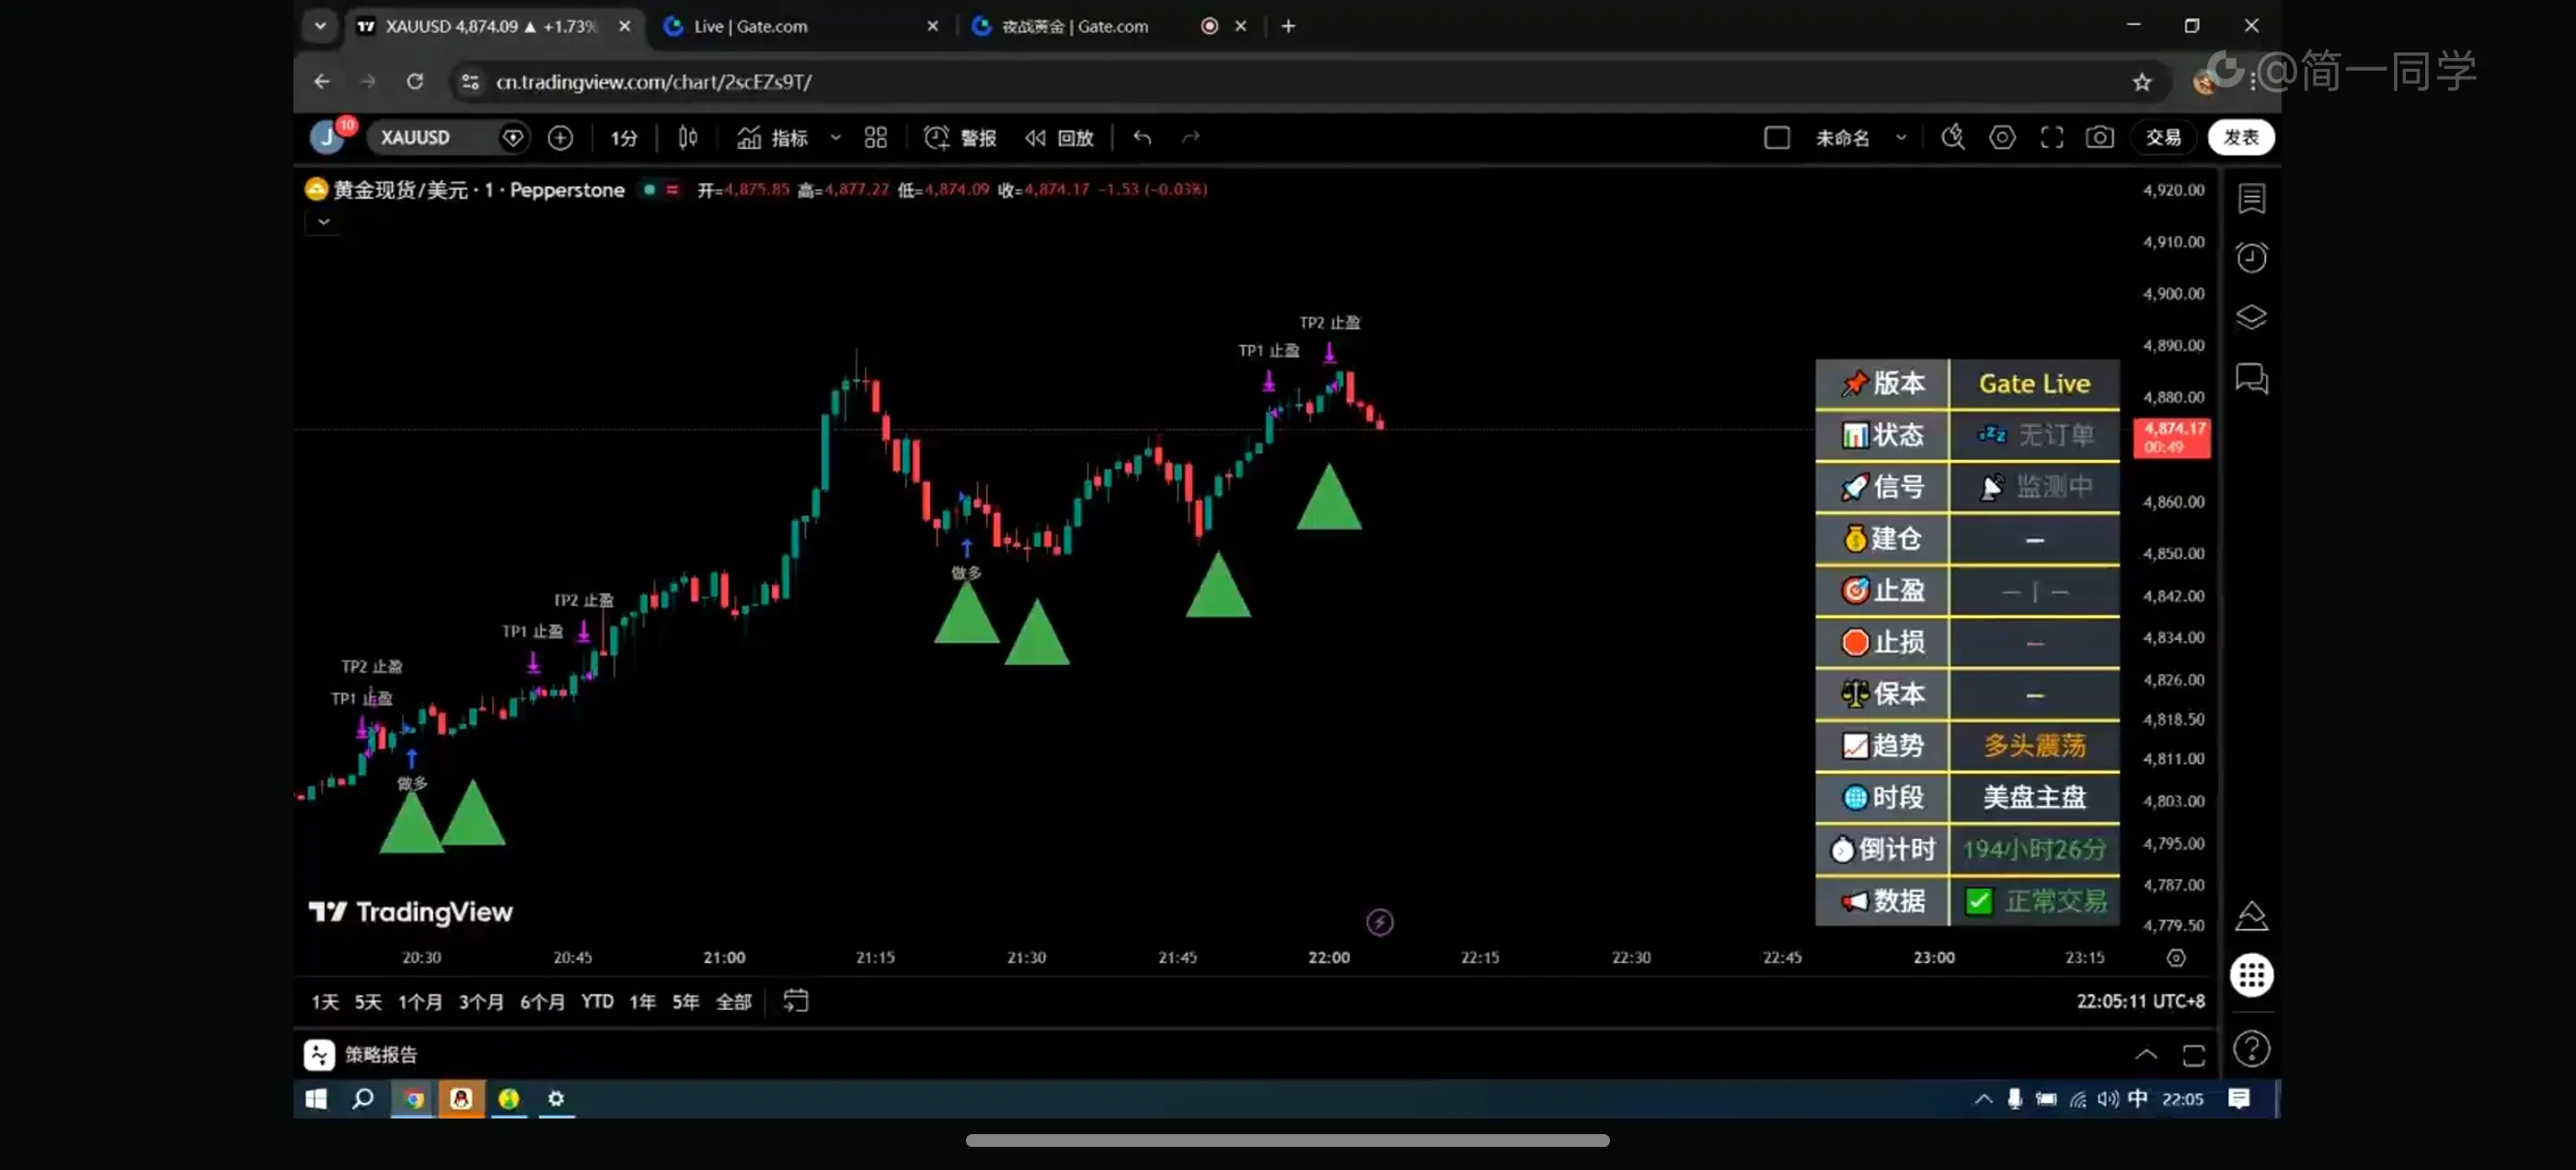Open the watchlist panel in right sidebar
This screenshot has width=2576, height=1170.
(2251, 199)
